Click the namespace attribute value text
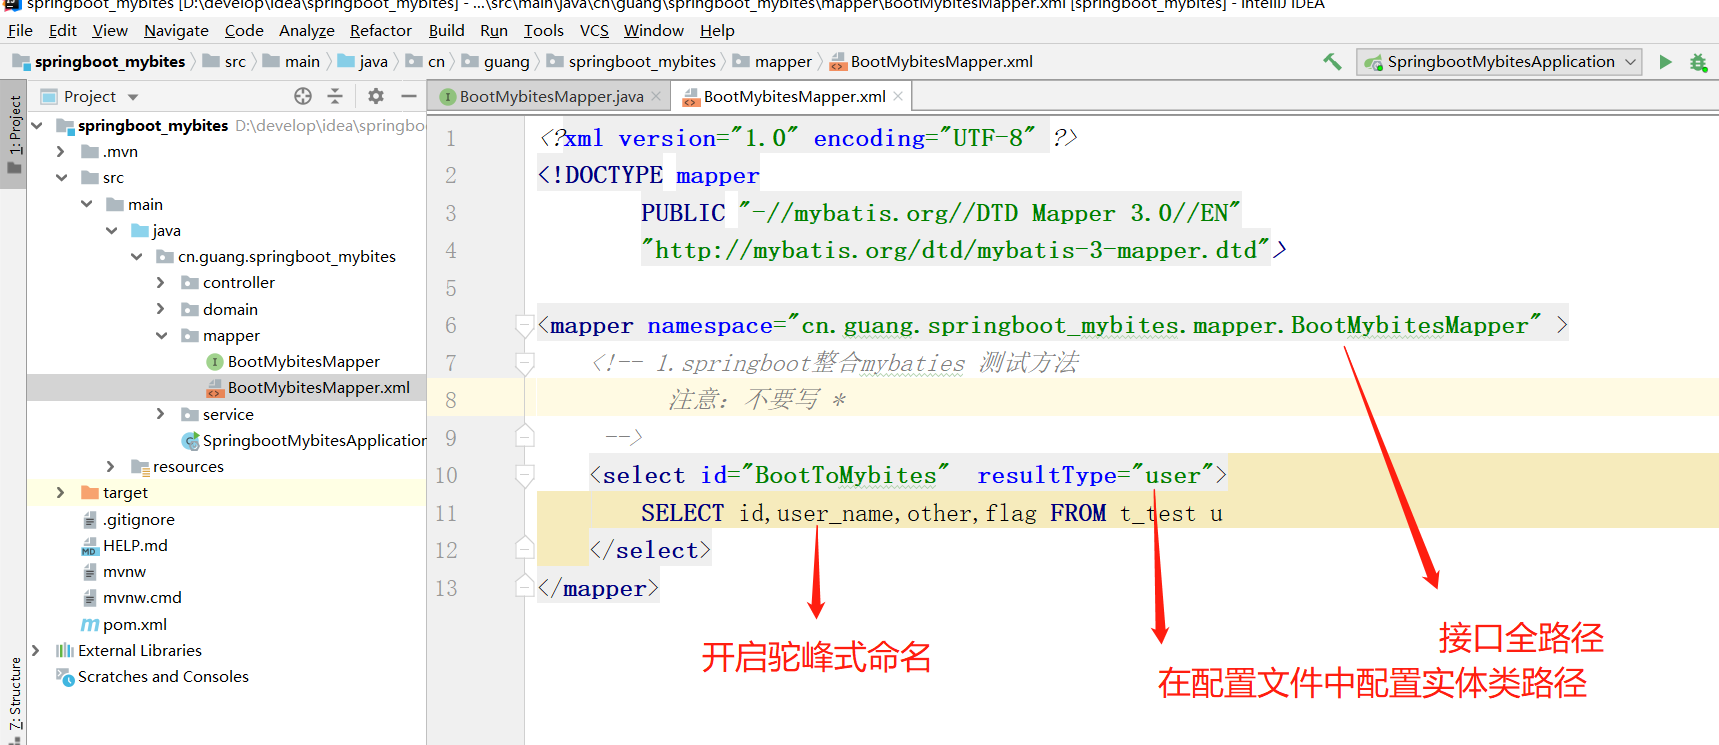The width and height of the screenshot is (1719, 745). [1164, 325]
